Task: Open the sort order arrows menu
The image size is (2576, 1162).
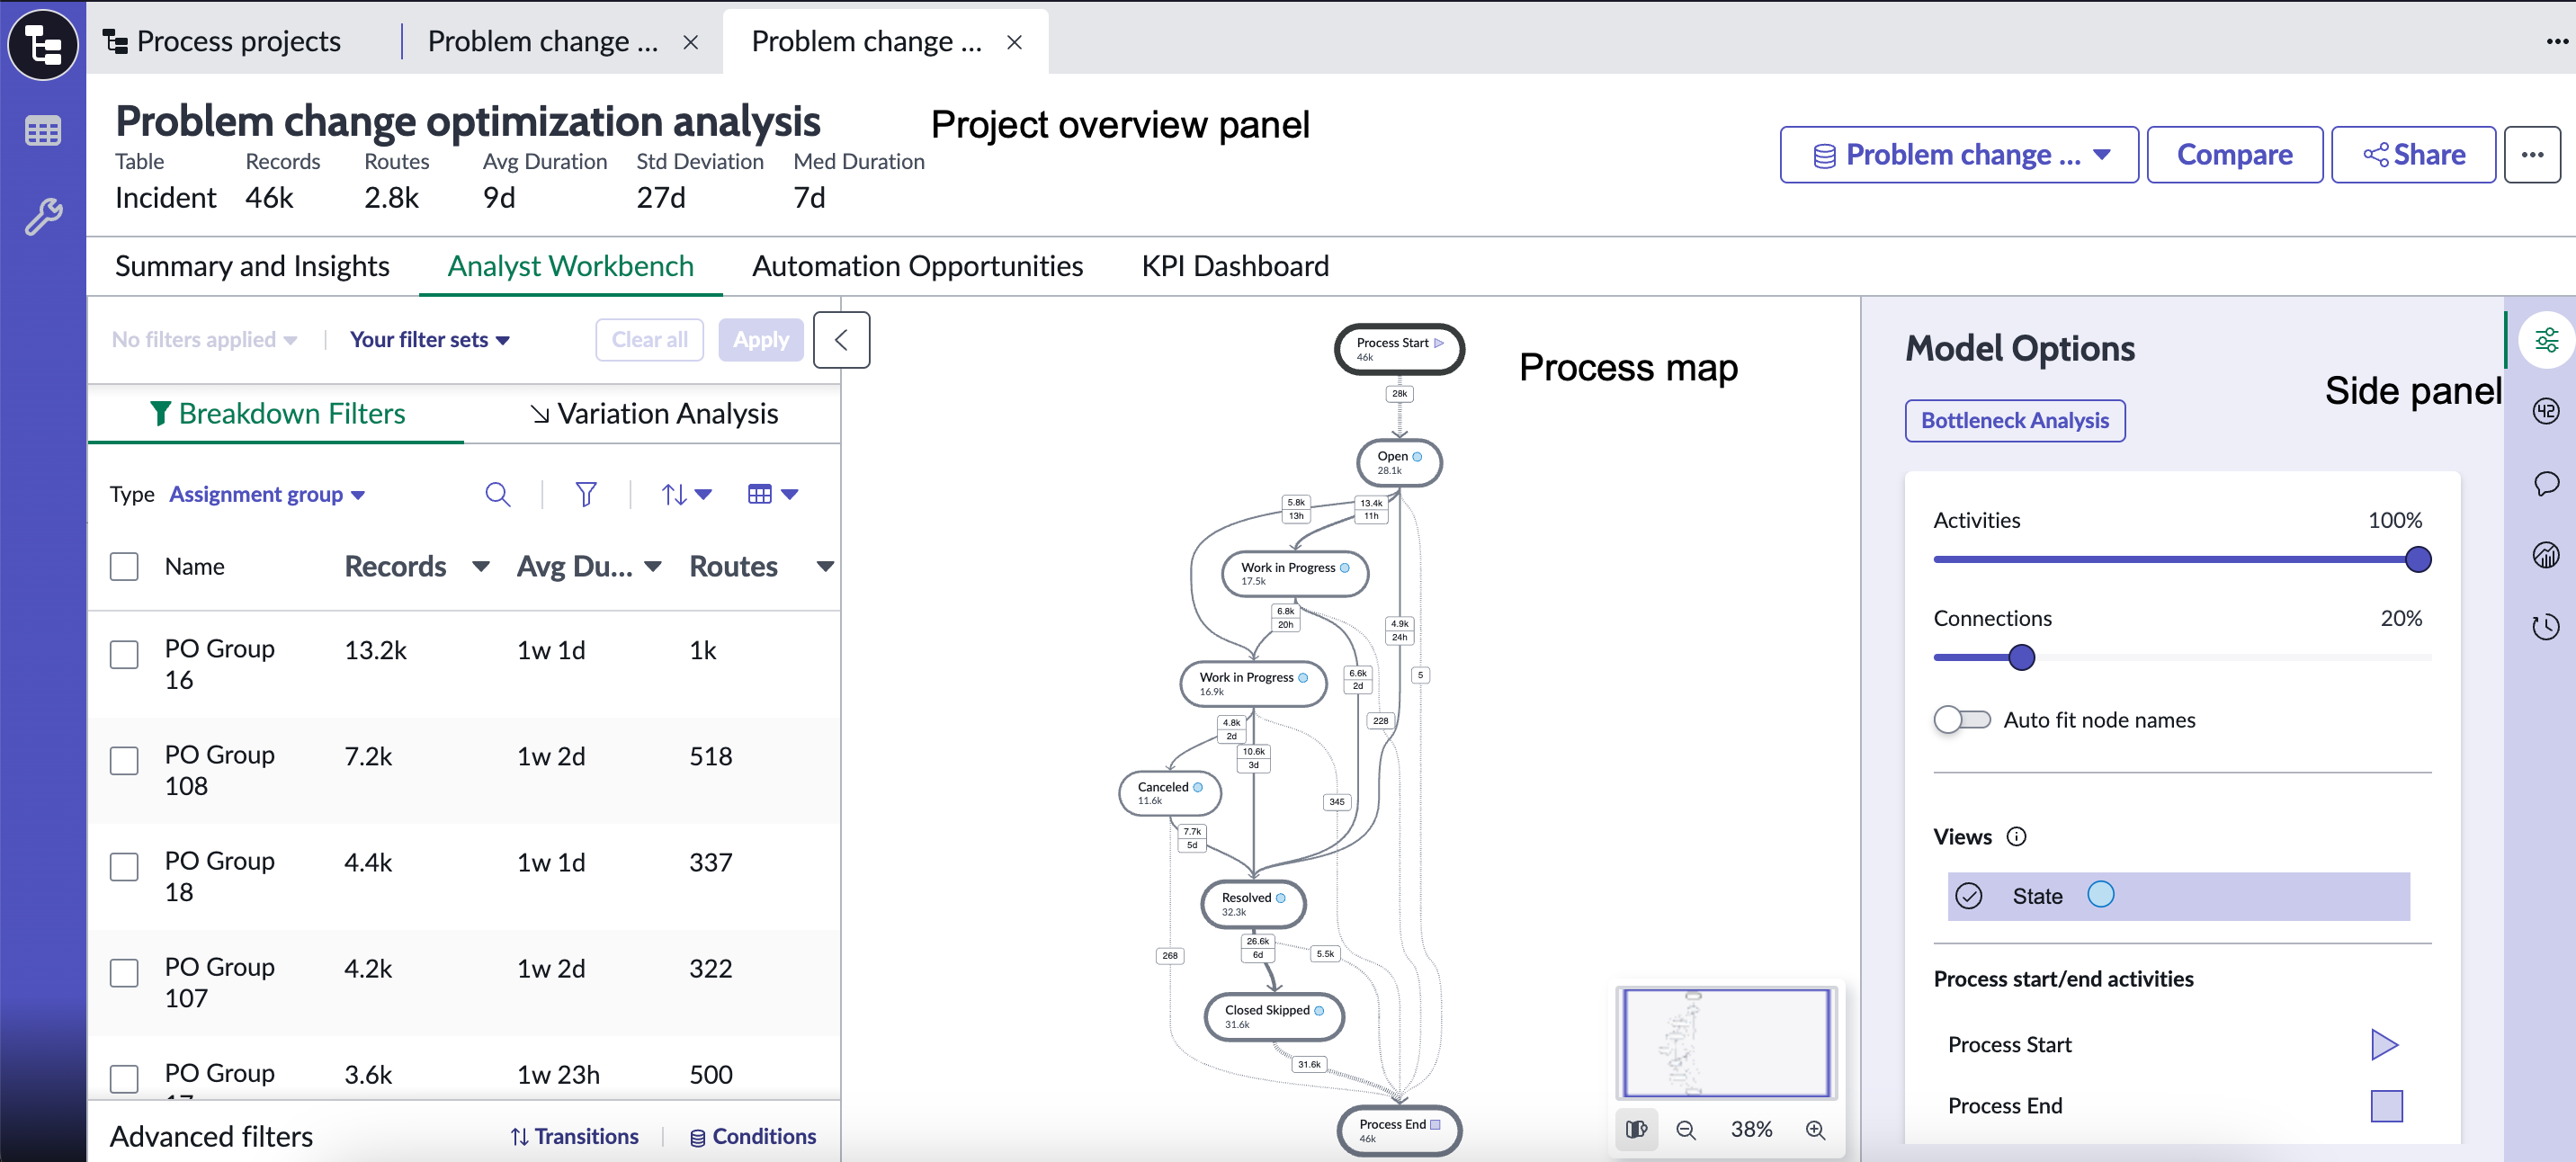Action: pyautogui.click(x=686, y=494)
